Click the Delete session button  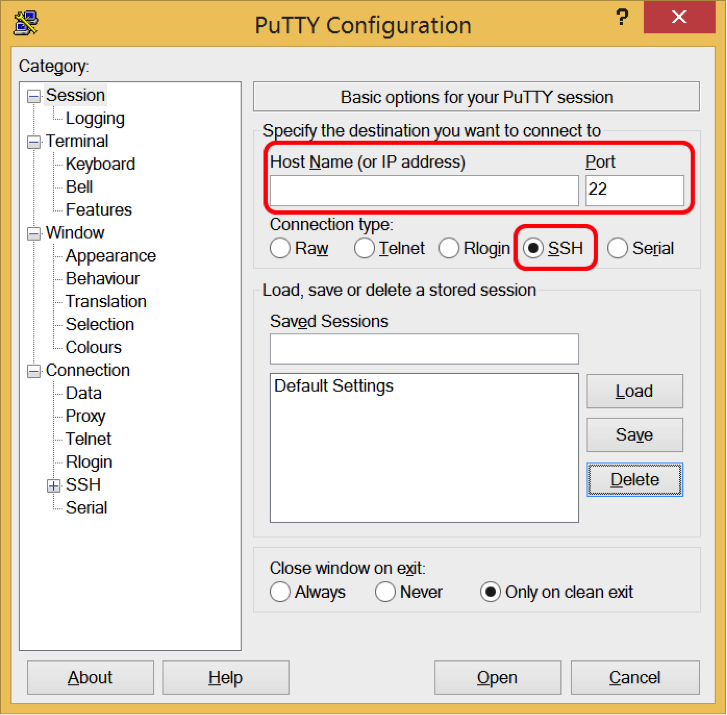coord(634,479)
